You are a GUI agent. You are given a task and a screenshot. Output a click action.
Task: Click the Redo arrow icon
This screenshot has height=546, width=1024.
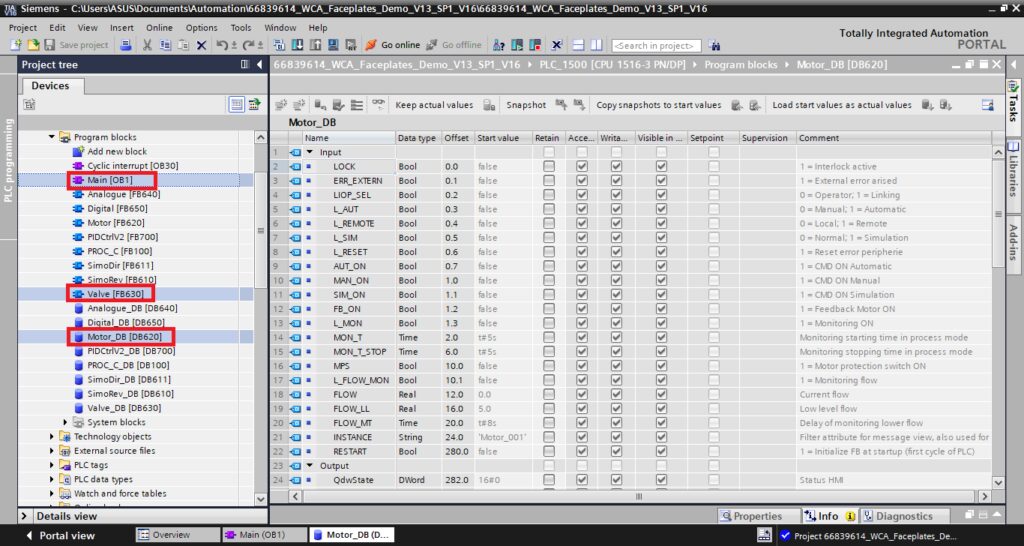click(248, 45)
